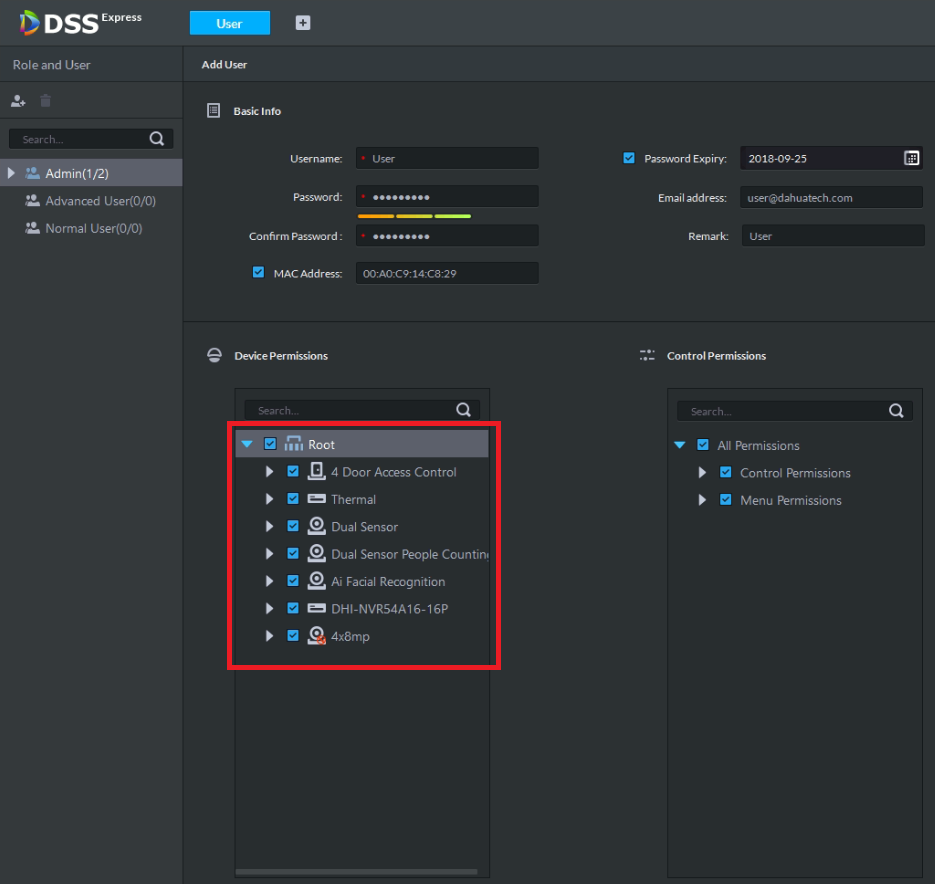
Task: Expand the Menu Permissions tree node
Action: 702,500
